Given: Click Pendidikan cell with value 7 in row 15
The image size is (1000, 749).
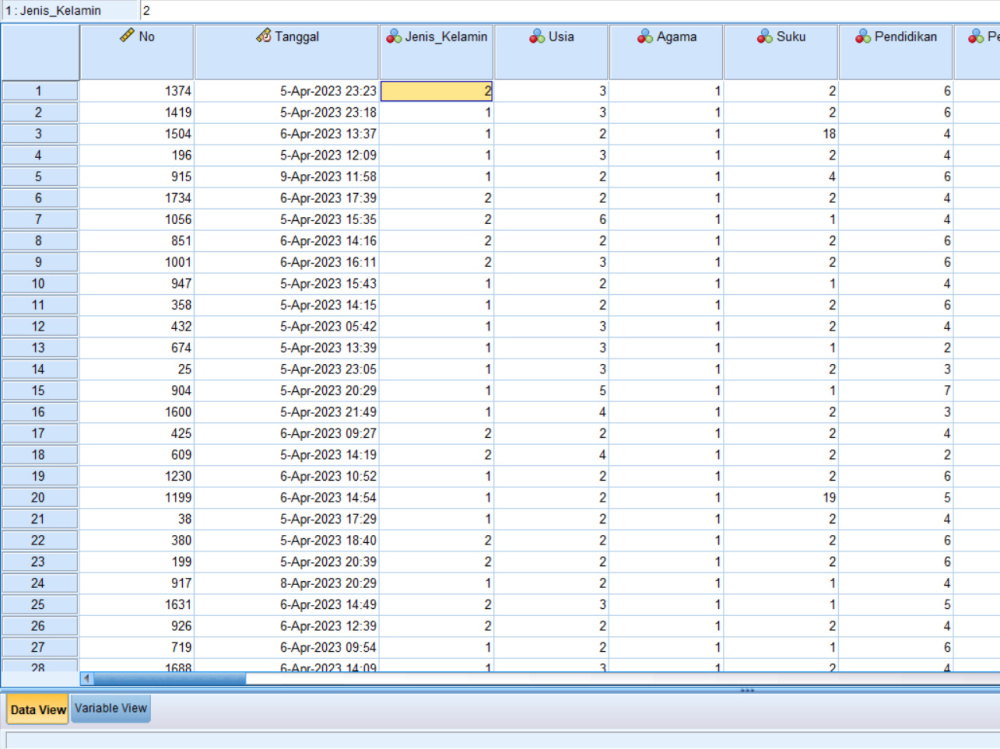Looking at the screenshot, I should [895, 390].
